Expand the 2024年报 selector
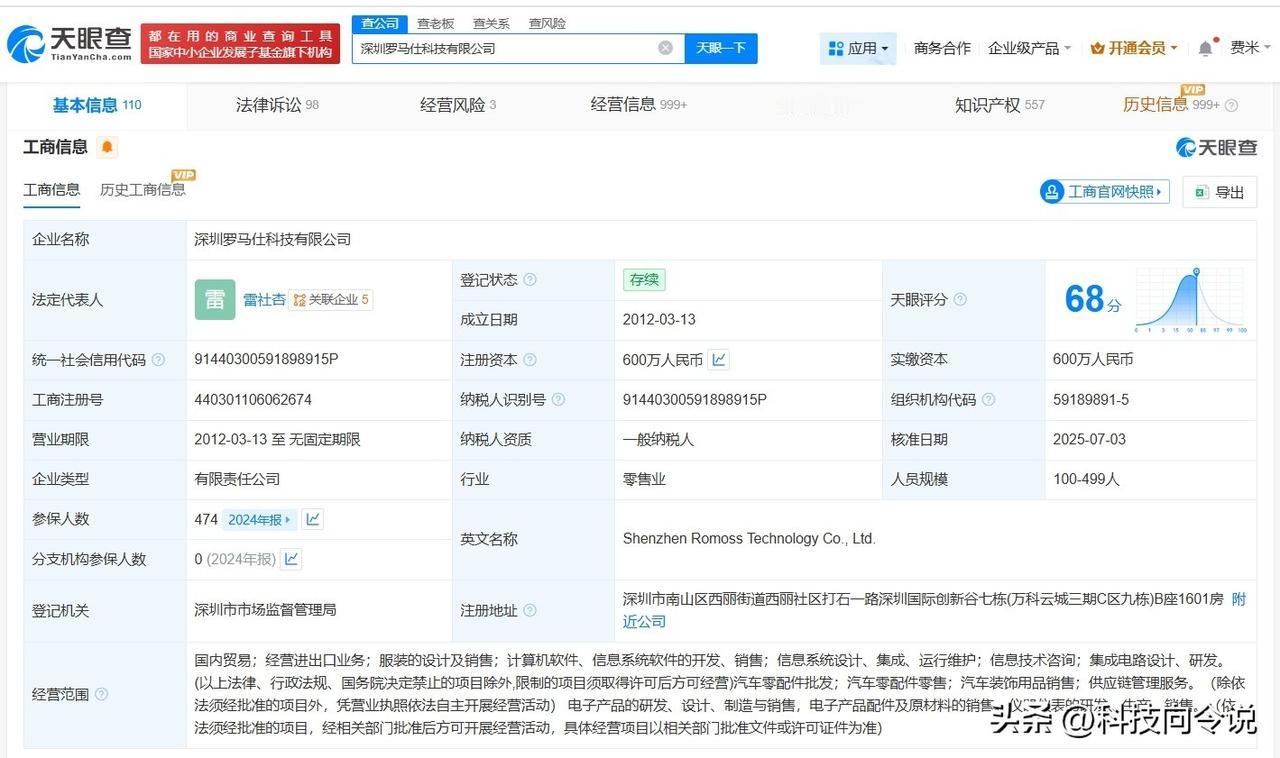The width and height of the screenshot is (1280, 758). 259,519
